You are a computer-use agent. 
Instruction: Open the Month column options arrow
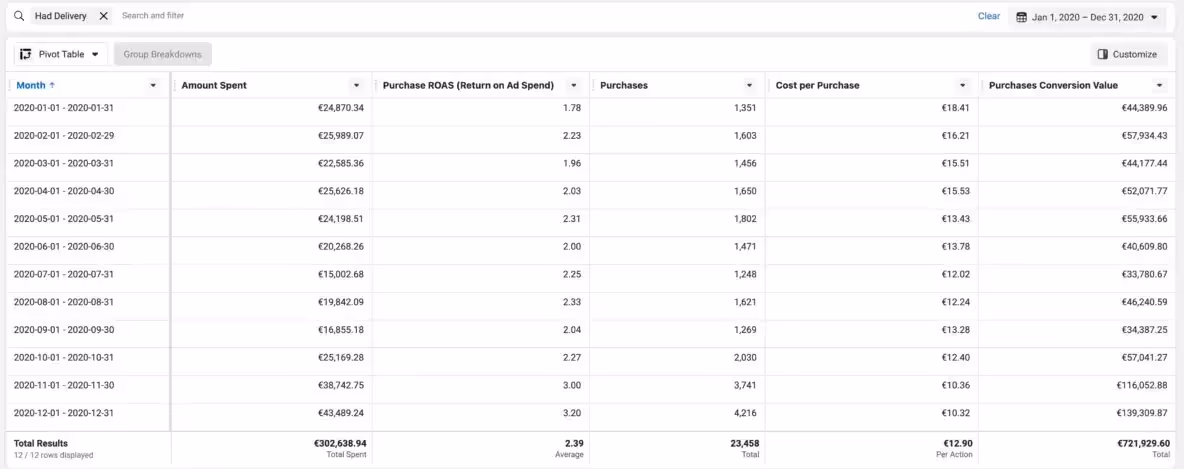pos(153,85)
